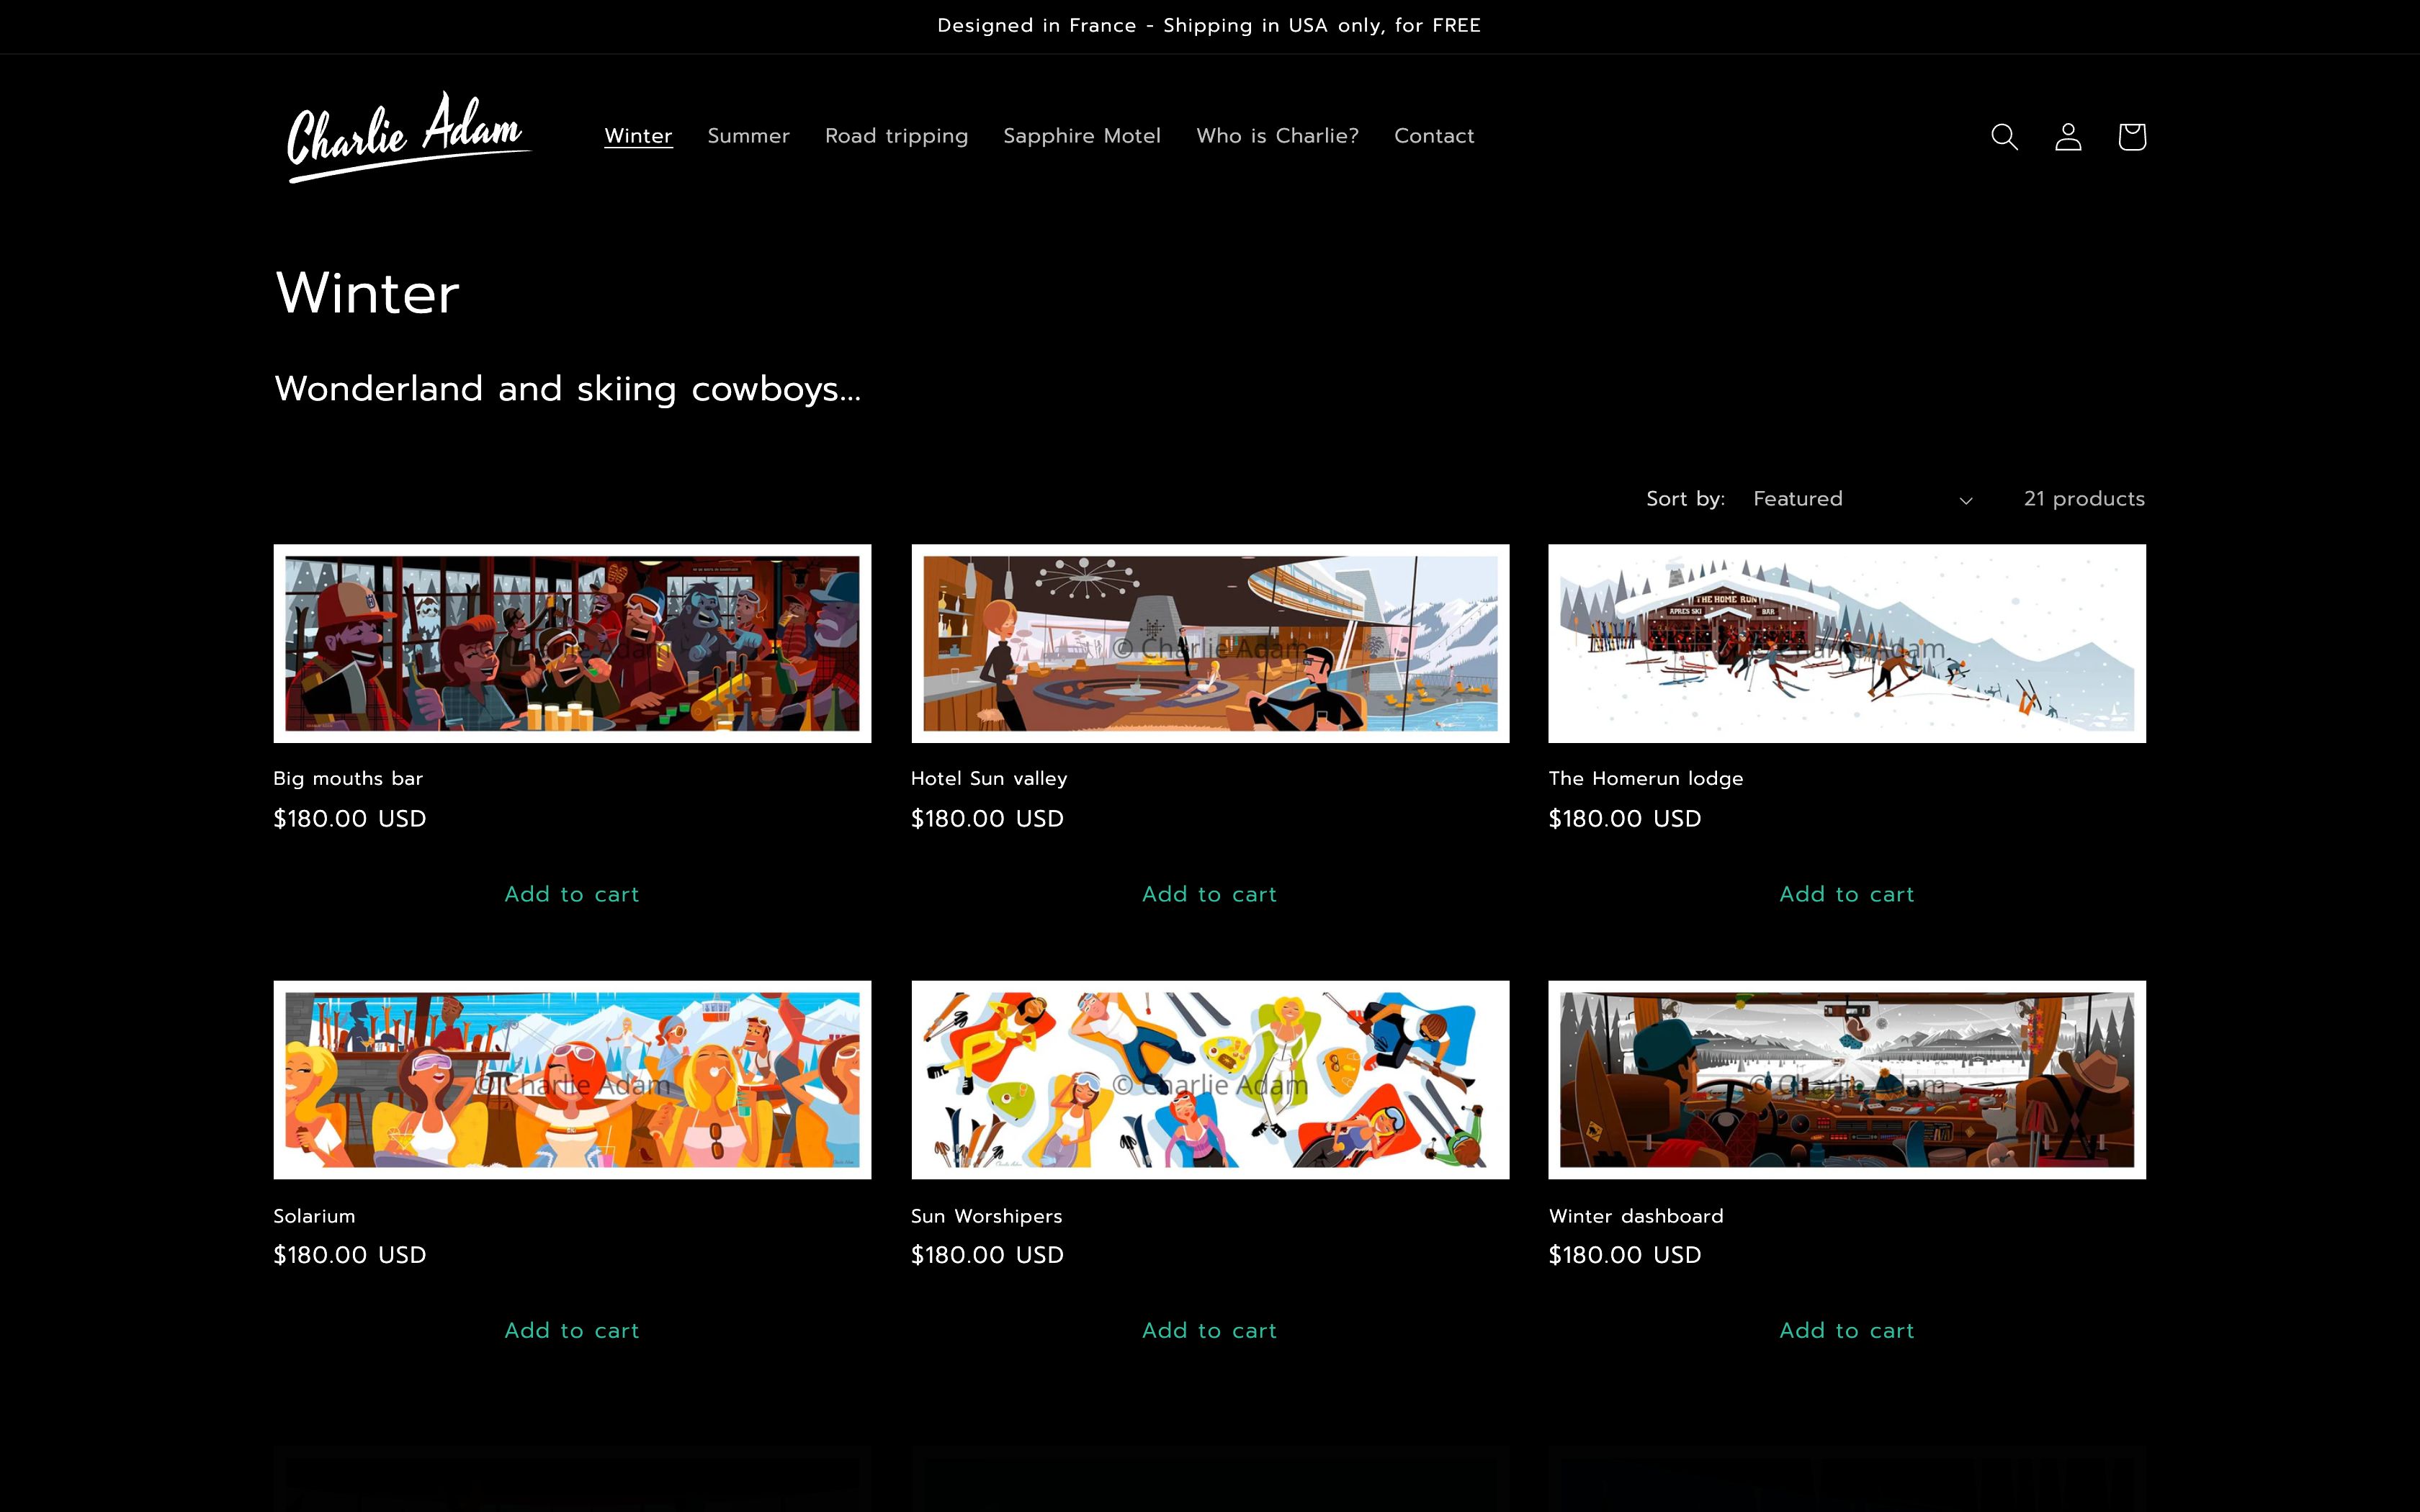
Task: Add Hotel Sun valley to cart
Action: 1209,894
